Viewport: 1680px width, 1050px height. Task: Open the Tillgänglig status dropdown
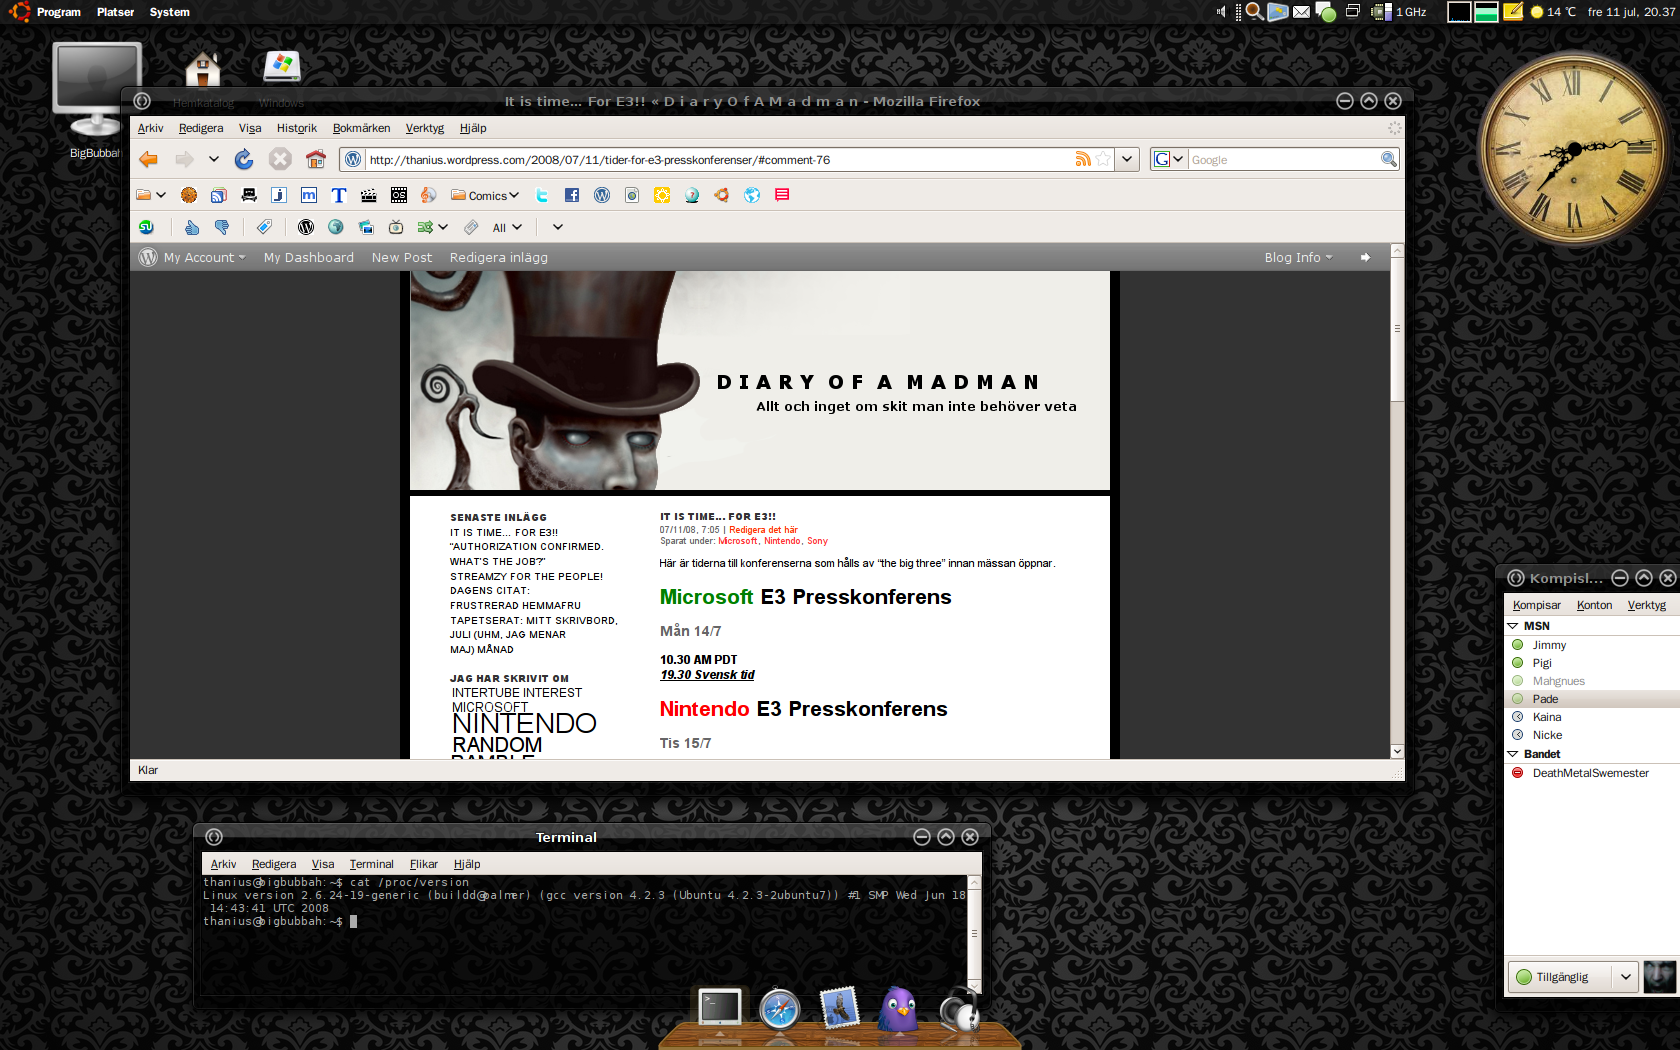(1625, 977)
